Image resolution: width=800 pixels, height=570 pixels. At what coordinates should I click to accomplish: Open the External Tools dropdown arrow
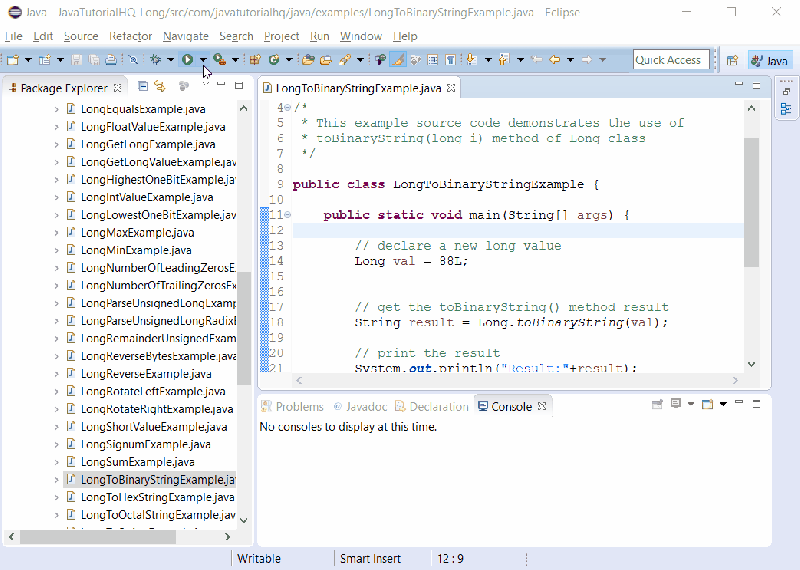(x=235, y=60)
